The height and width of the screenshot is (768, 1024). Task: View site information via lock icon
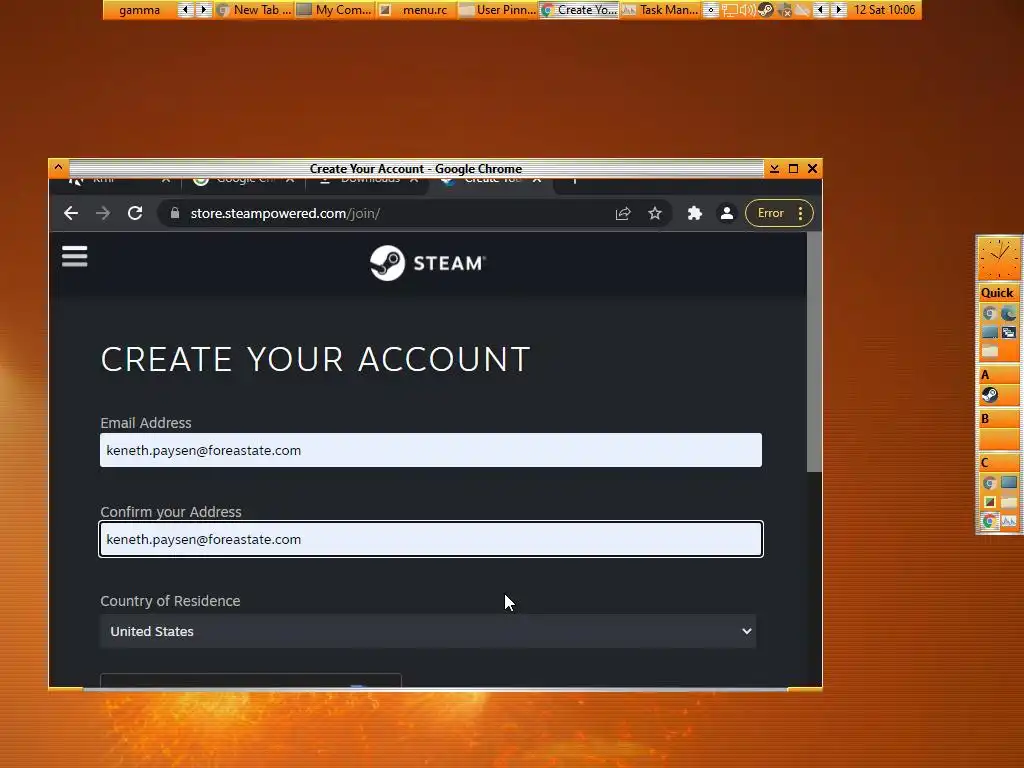(174, 213)
